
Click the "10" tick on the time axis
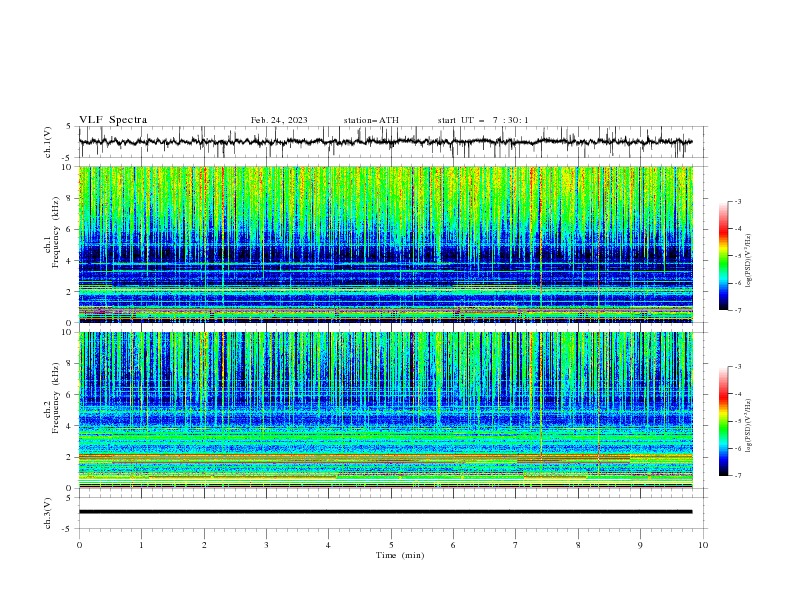point(703,545)
